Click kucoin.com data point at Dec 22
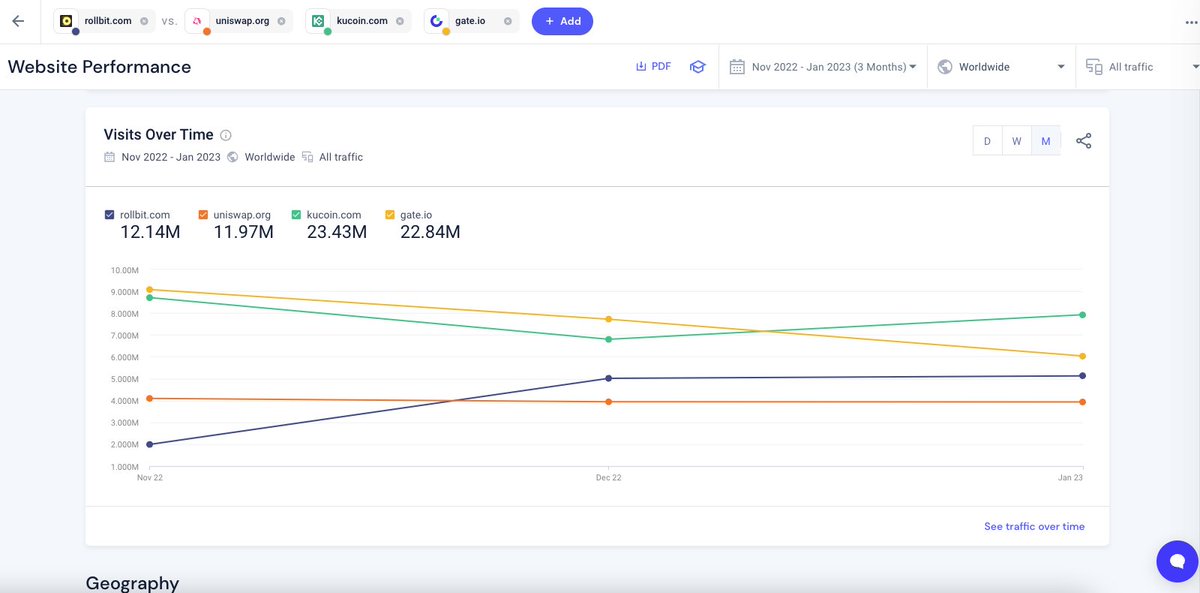1200x593 pixels. [x=609, y=339]
